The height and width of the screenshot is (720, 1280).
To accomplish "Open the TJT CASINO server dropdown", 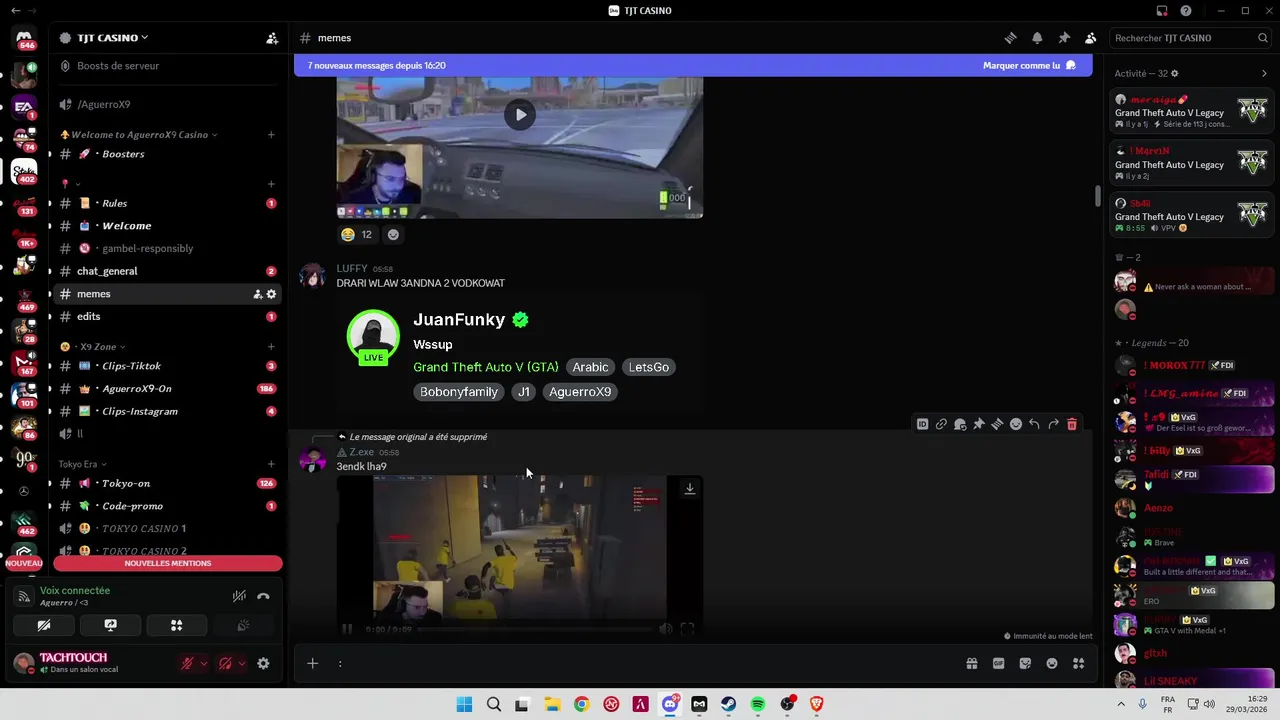I will click(x=112, y=38).
